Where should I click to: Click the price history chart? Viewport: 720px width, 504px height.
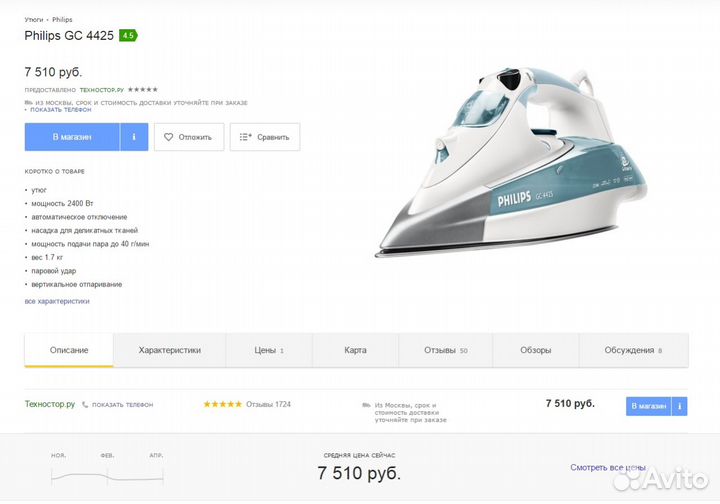(107, 470)
